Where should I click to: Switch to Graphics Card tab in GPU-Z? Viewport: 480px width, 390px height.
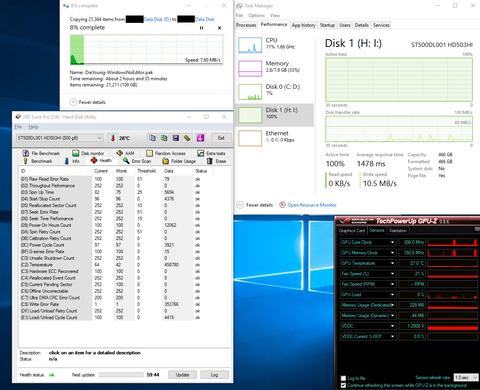click(352, 230)
